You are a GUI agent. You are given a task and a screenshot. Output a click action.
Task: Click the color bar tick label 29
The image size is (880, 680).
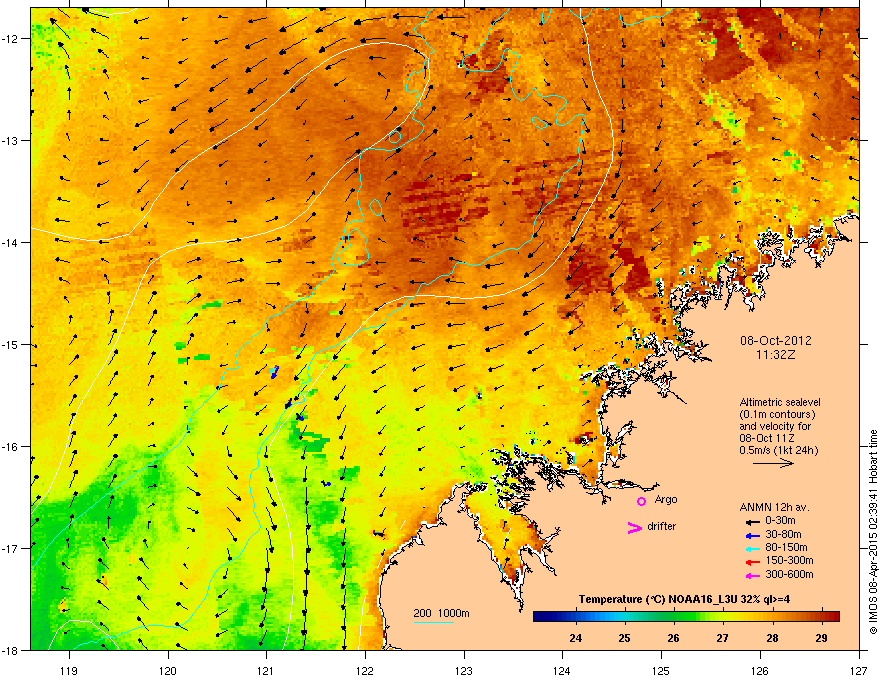pyautogui.click(x=821, y=638)
